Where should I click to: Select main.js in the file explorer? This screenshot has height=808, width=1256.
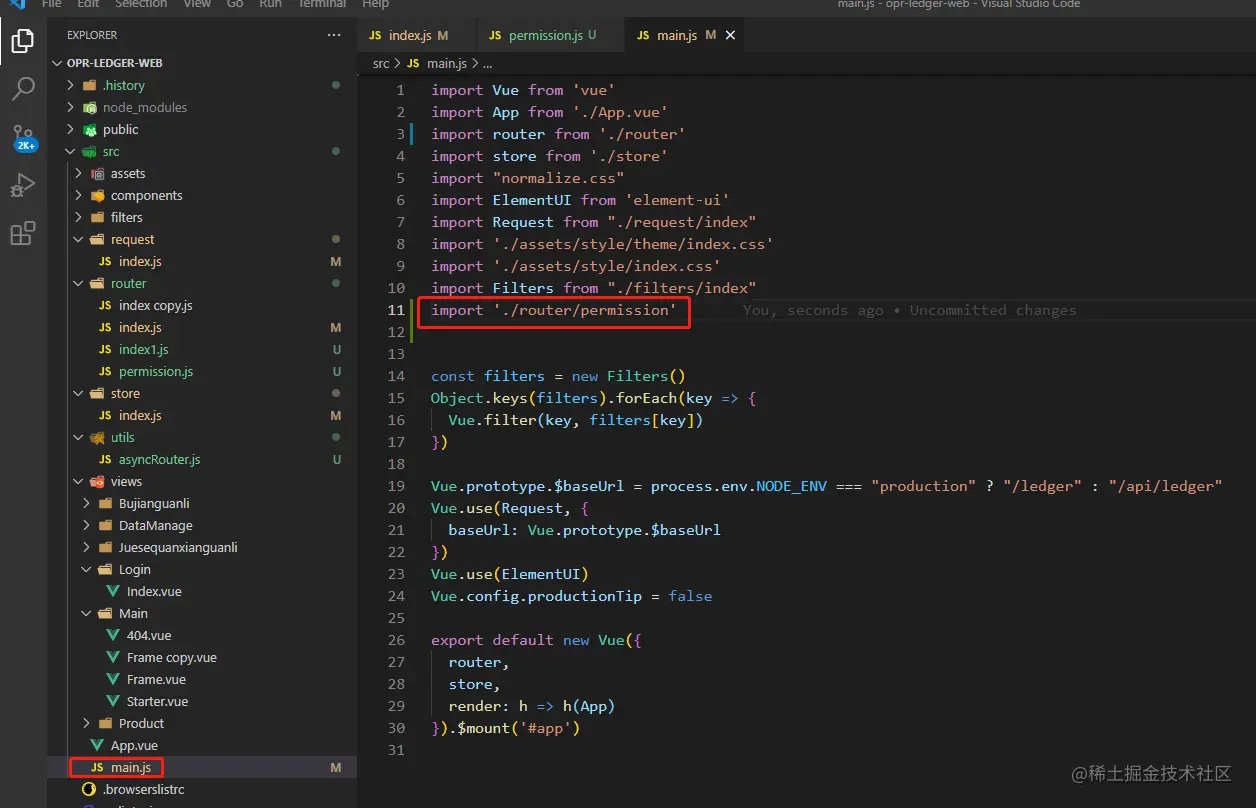click(x=130, y=767)
